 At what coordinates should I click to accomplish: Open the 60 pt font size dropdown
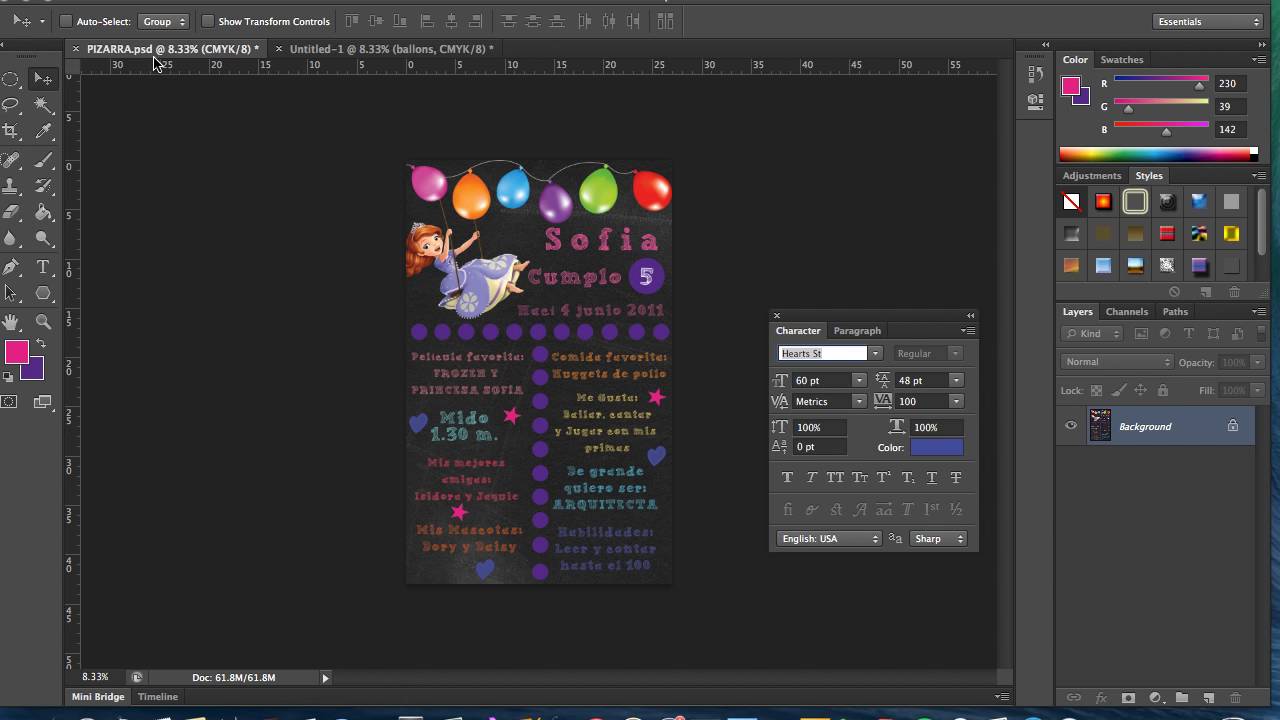click(x=859, y=380)
